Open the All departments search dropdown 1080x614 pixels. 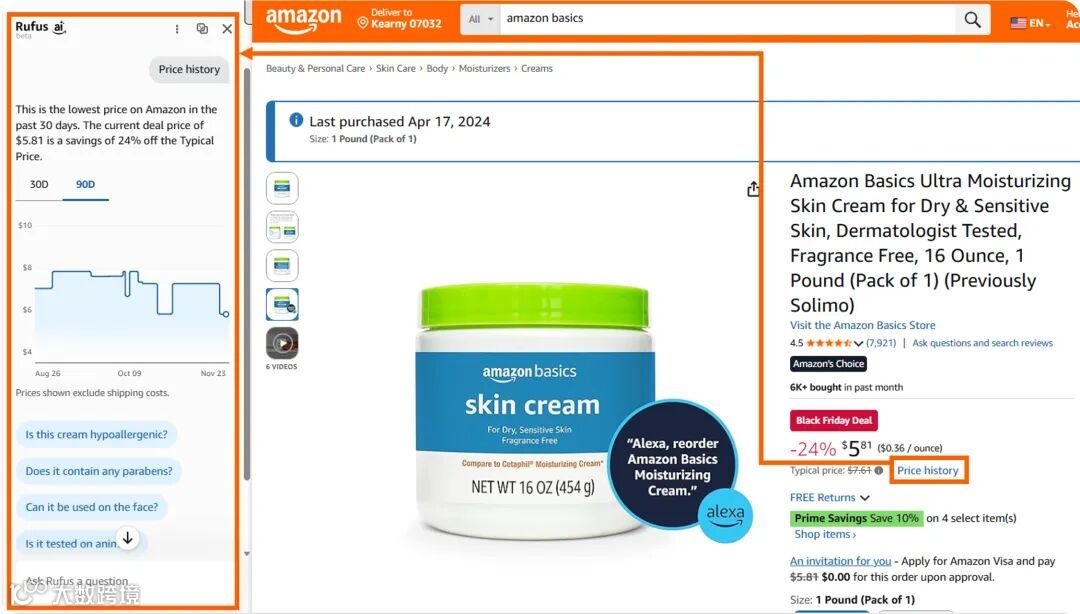[481, 19]
